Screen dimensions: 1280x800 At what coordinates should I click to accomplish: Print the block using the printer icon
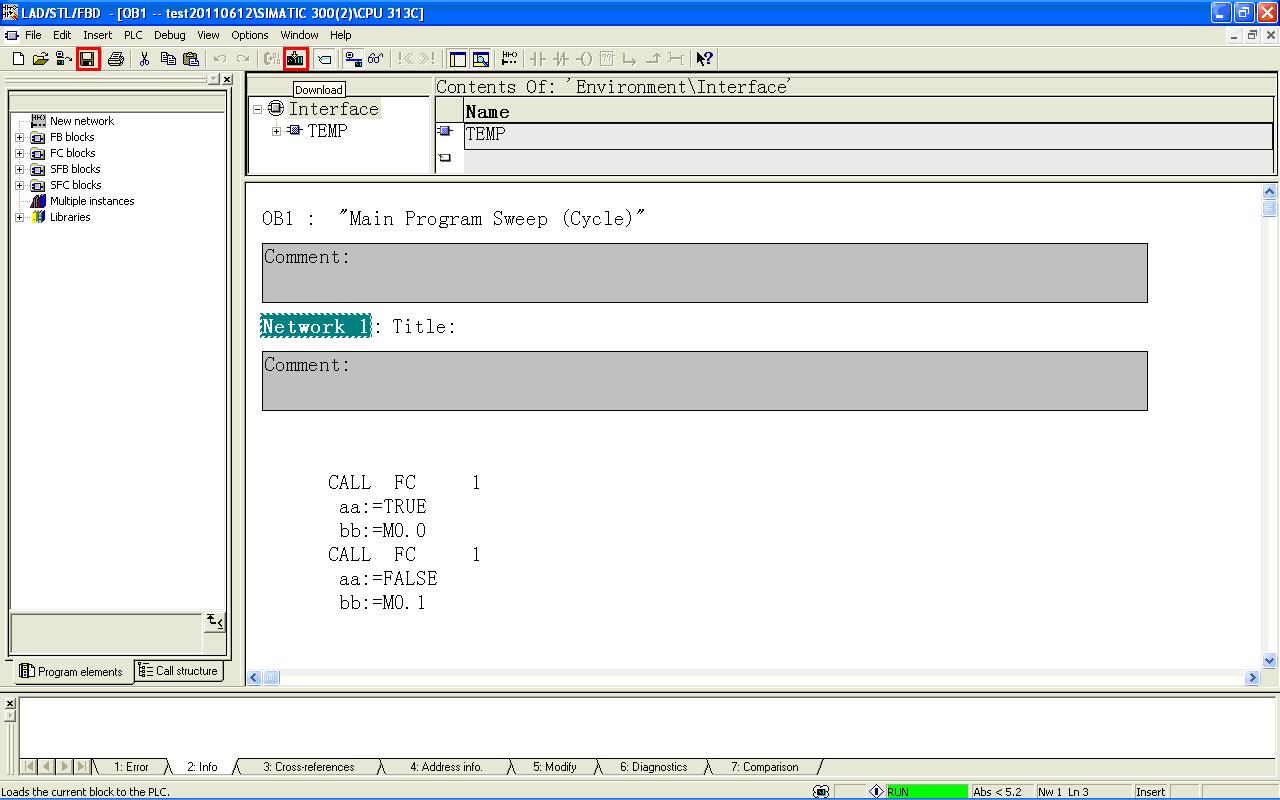pyautogui.click(x=116, y=59)
